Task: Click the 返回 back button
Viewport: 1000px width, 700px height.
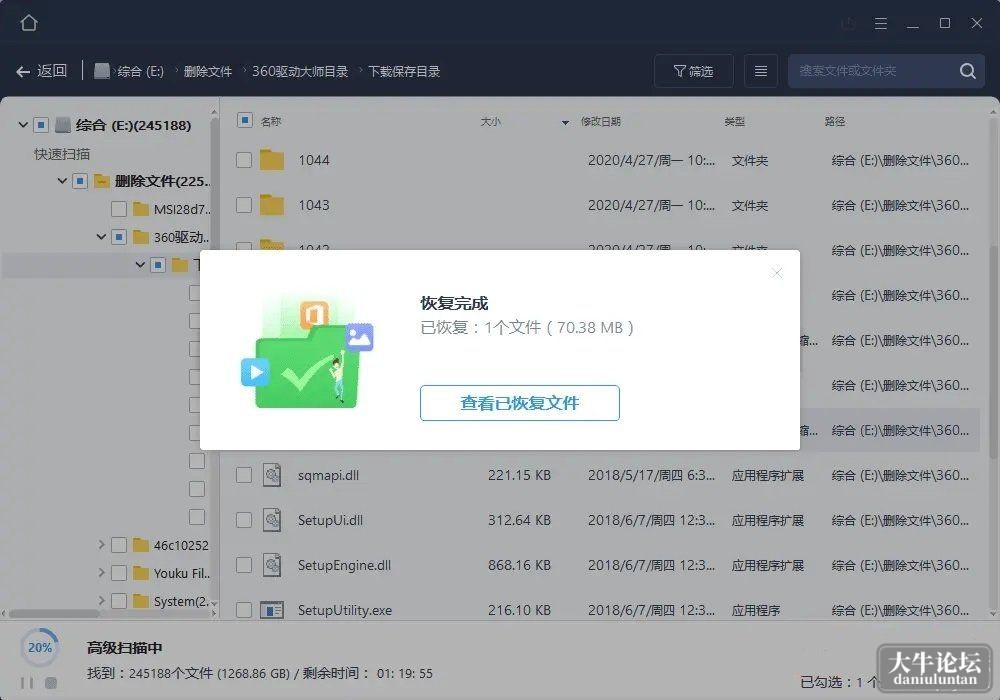Action: coord(42,71)
